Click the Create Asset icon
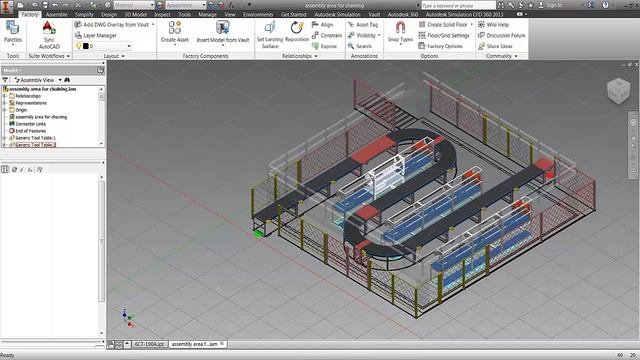Viewport: 640px width, 360px height. 175,27
